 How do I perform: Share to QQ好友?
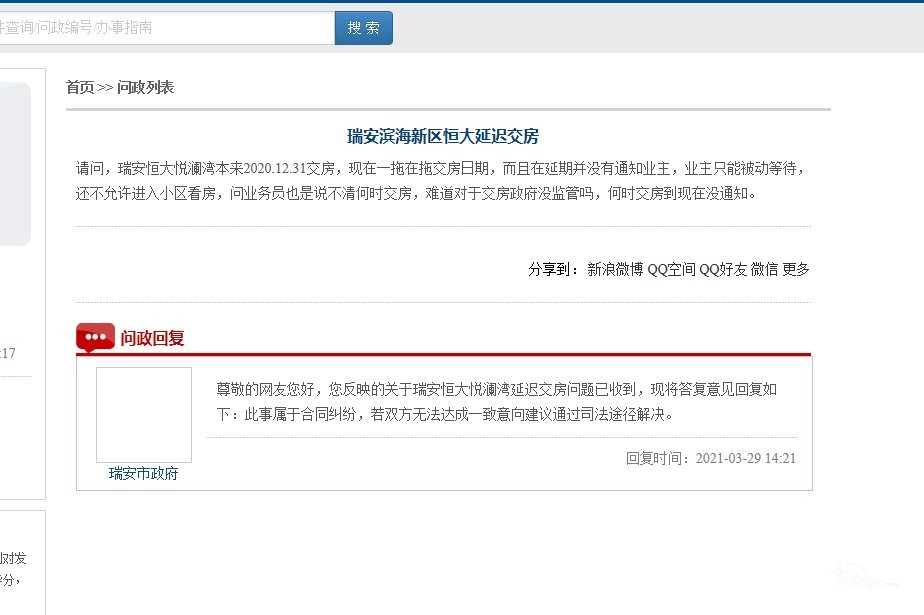[723, 269]
